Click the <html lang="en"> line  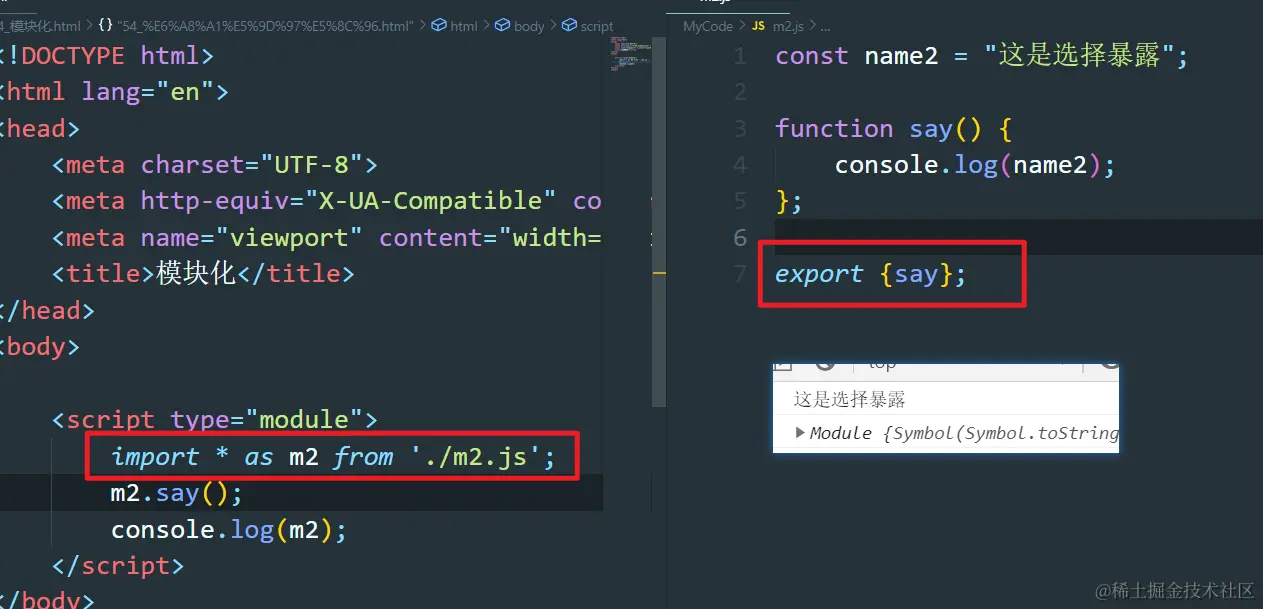click(114, 92)
